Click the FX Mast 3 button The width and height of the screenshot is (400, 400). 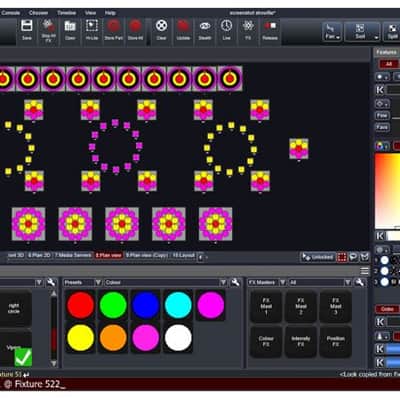tap(335, 306)
